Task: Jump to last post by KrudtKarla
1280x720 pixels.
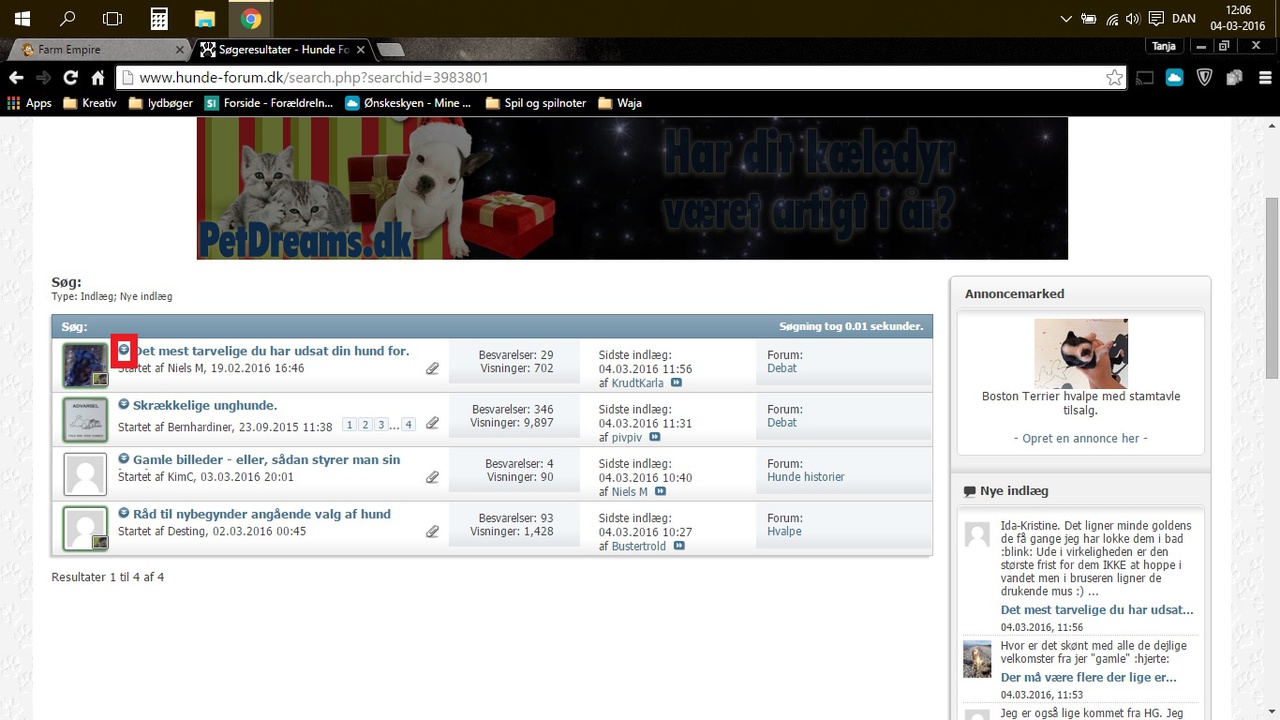Action: click(x=677, y=383)
